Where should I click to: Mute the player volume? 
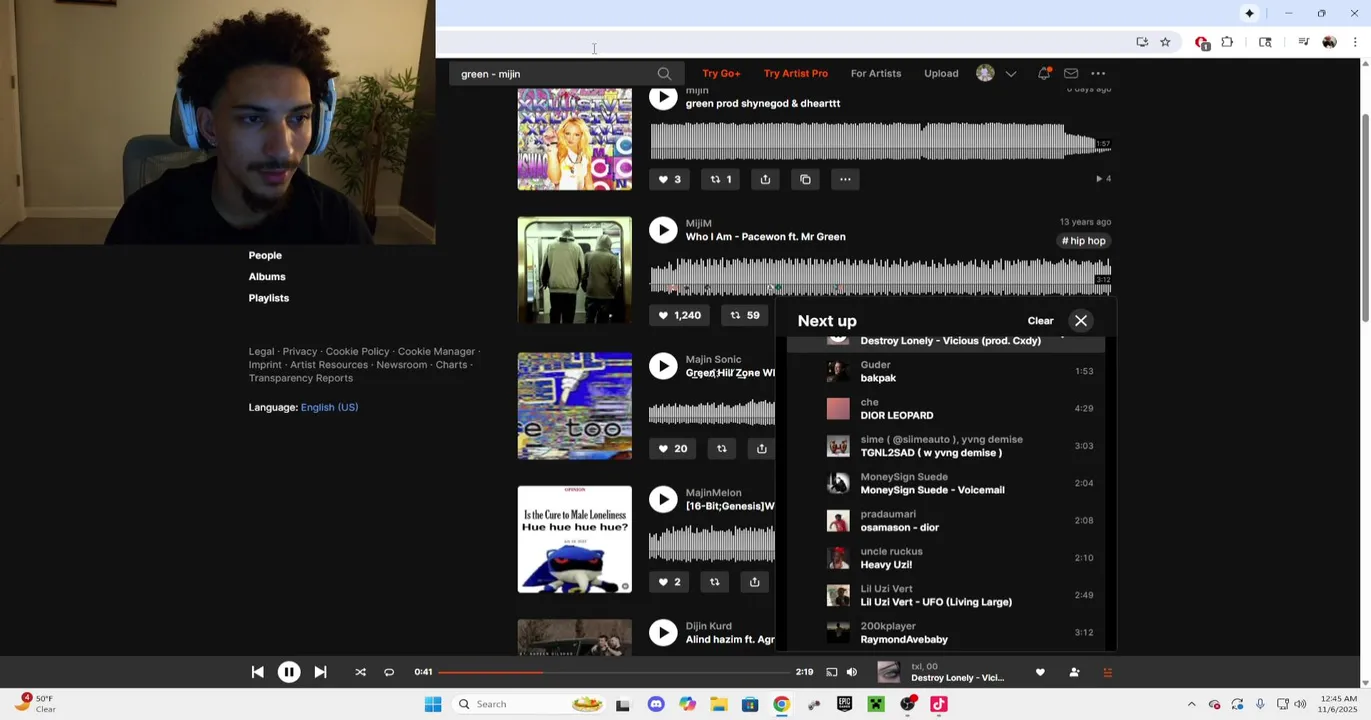click(852, 672)
